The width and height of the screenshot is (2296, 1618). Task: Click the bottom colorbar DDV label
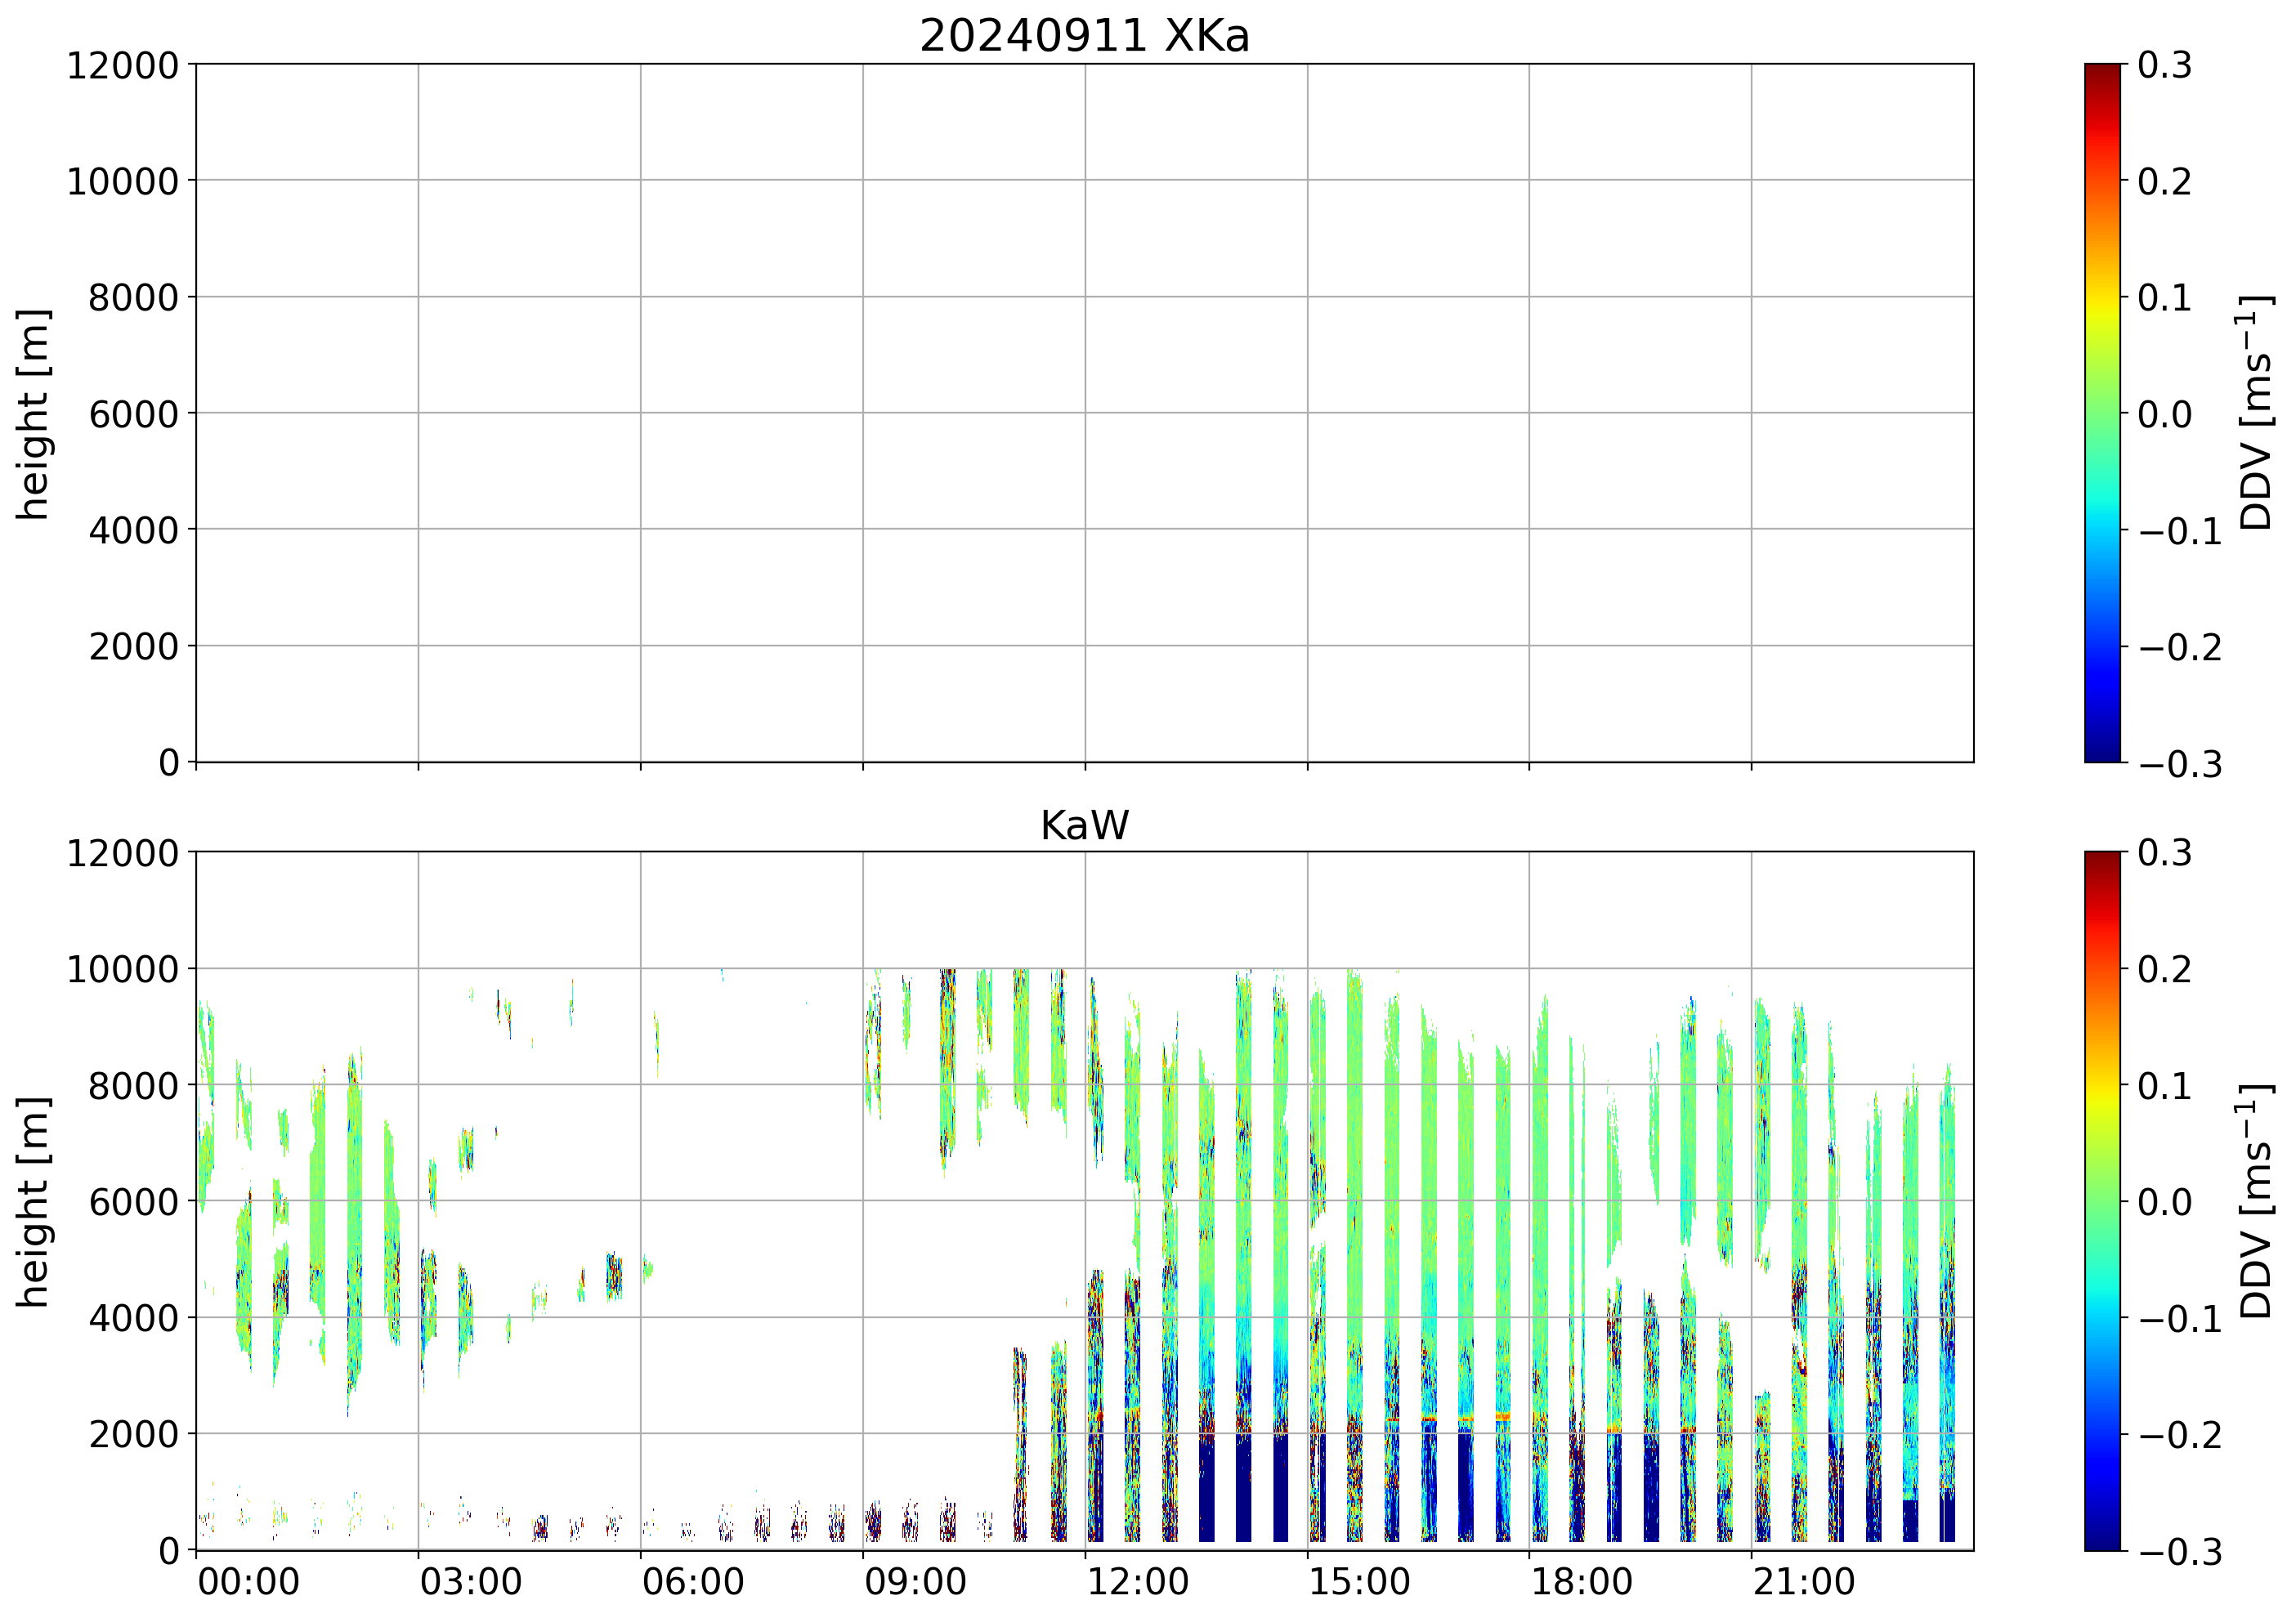(x=2257, y=1201)
